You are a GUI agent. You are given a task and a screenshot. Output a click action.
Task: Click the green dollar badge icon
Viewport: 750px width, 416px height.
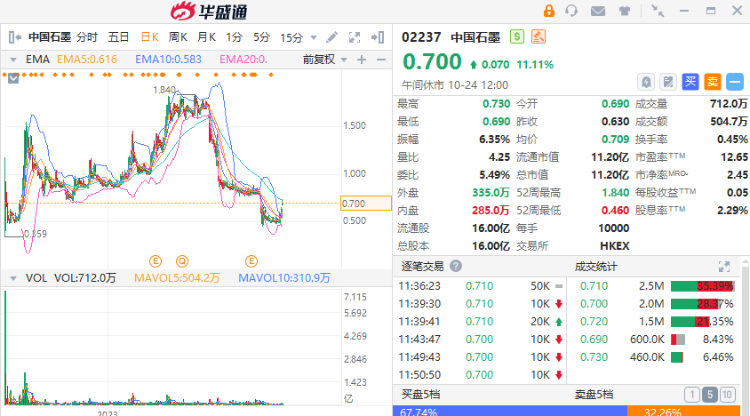pyautogui.click(x=517, y=36)
